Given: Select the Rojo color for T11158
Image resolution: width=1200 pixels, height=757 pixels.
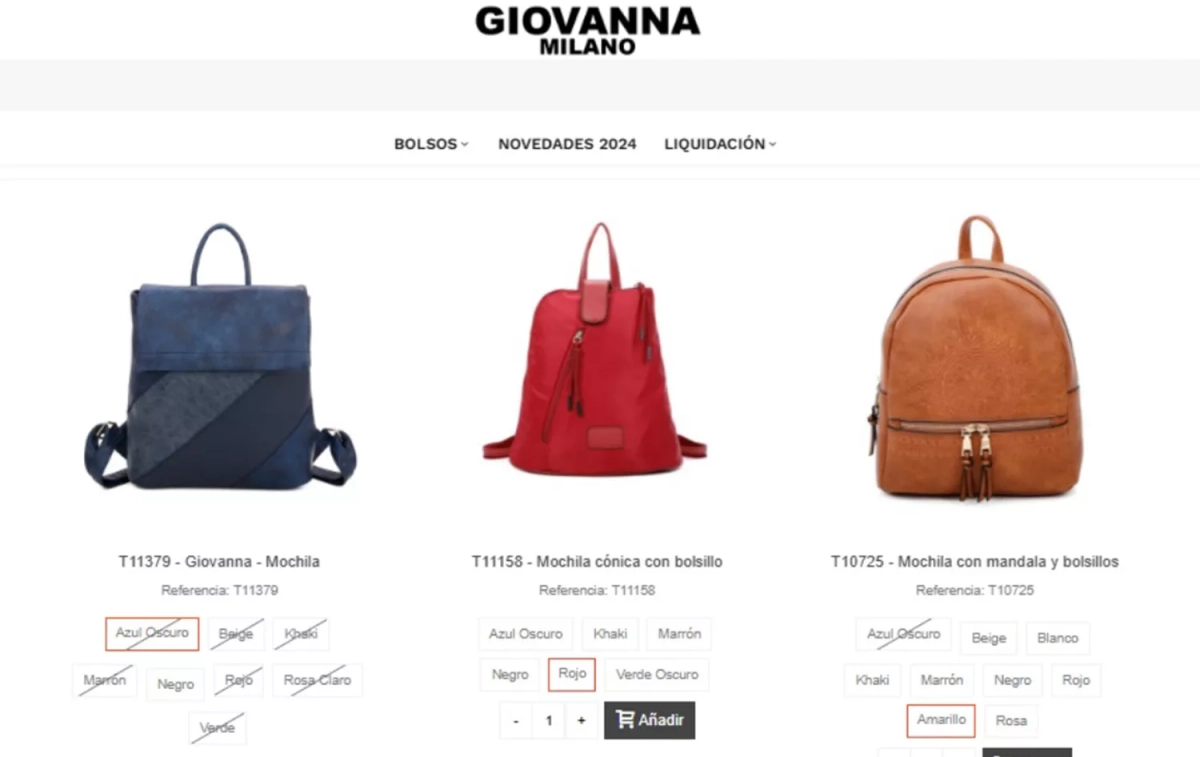Looking at the screenshot, I should (572, 674).
